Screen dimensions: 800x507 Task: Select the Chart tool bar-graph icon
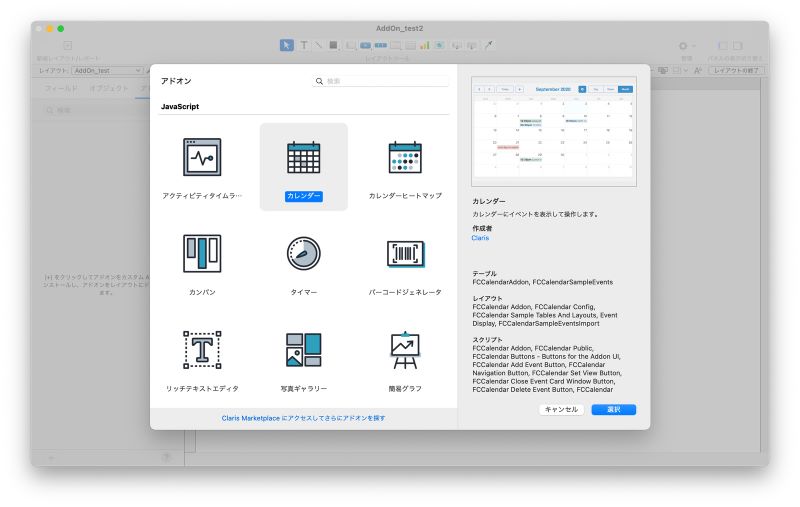[x=424, y=46]
